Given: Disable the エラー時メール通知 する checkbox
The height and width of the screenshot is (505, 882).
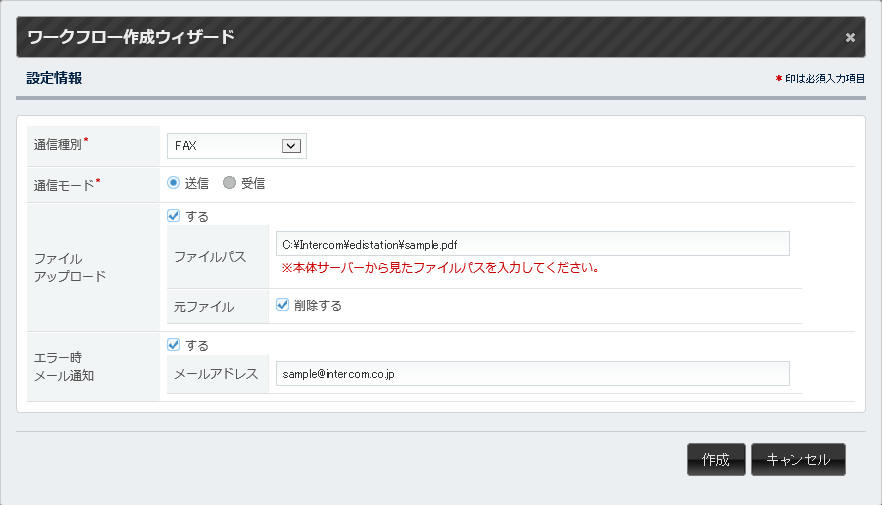Looking at the screenshot, I should point(174,345).
